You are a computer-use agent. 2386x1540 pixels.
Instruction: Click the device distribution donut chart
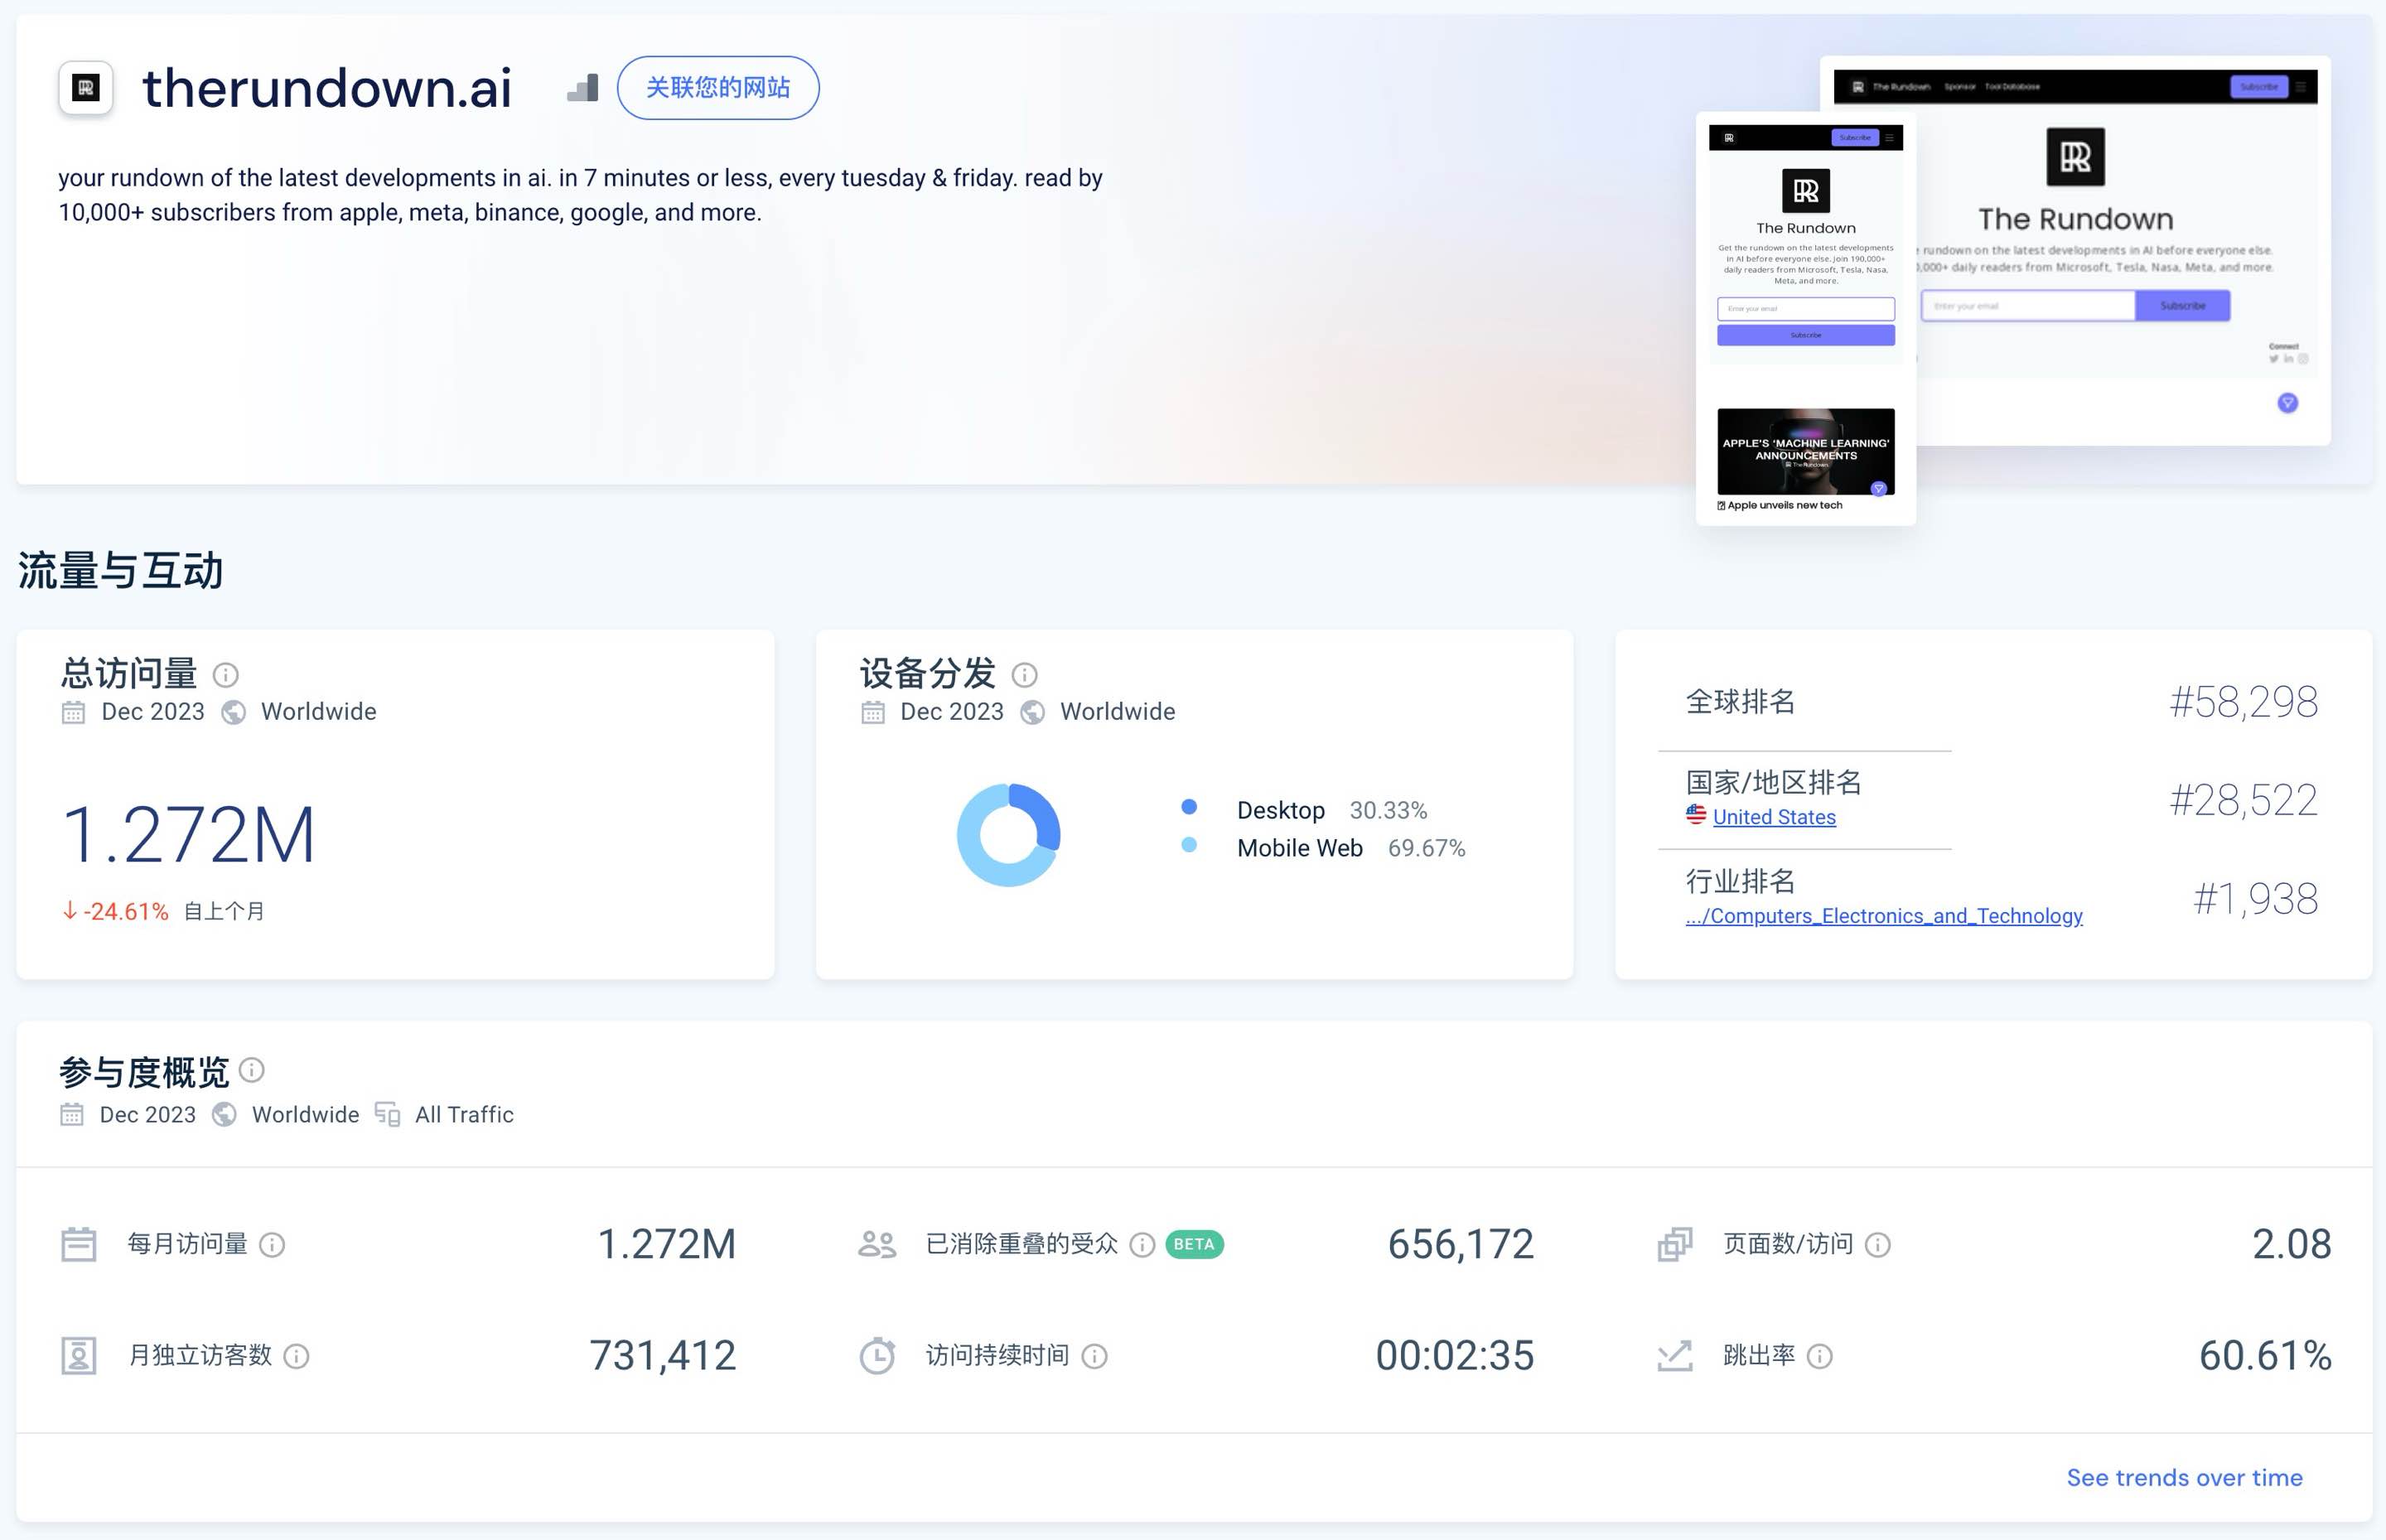(x=1009, y=835)
